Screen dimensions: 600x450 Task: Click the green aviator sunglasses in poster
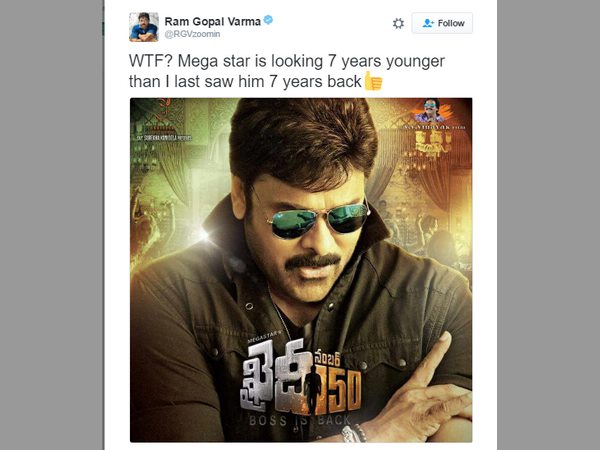pos(318,221)
